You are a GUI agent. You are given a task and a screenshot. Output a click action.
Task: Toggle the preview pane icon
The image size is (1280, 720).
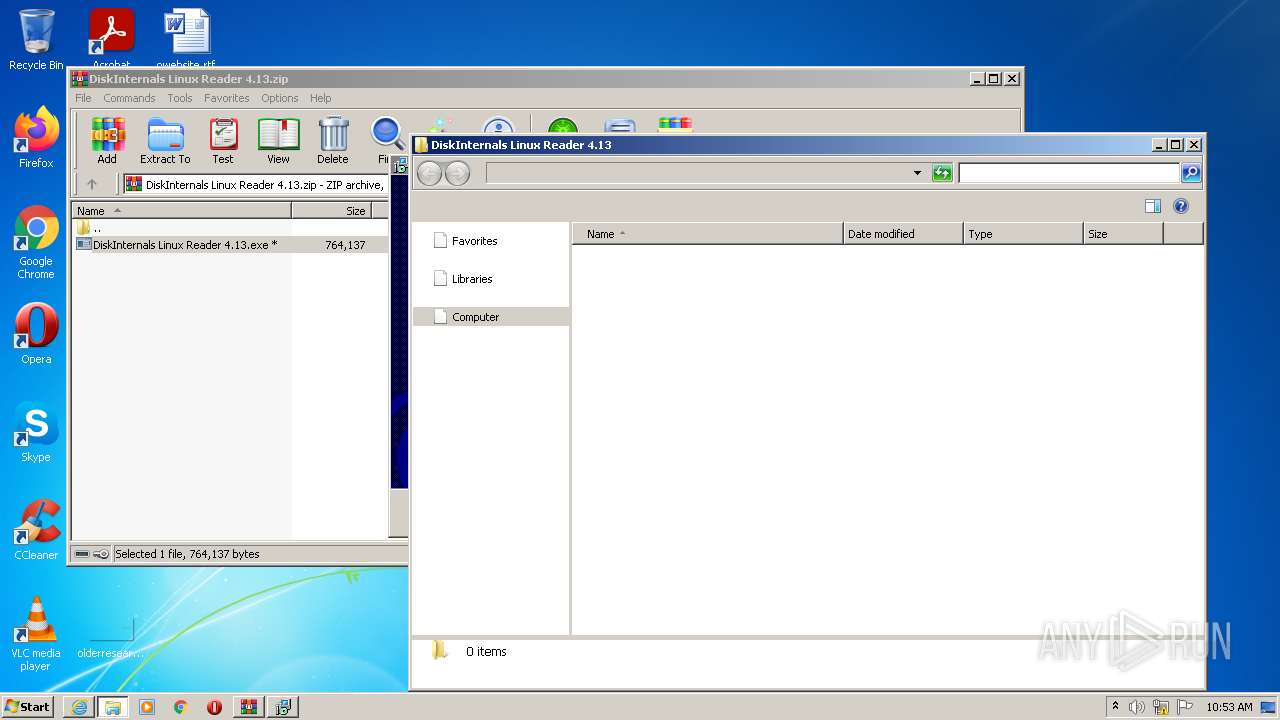[1153, 206]
